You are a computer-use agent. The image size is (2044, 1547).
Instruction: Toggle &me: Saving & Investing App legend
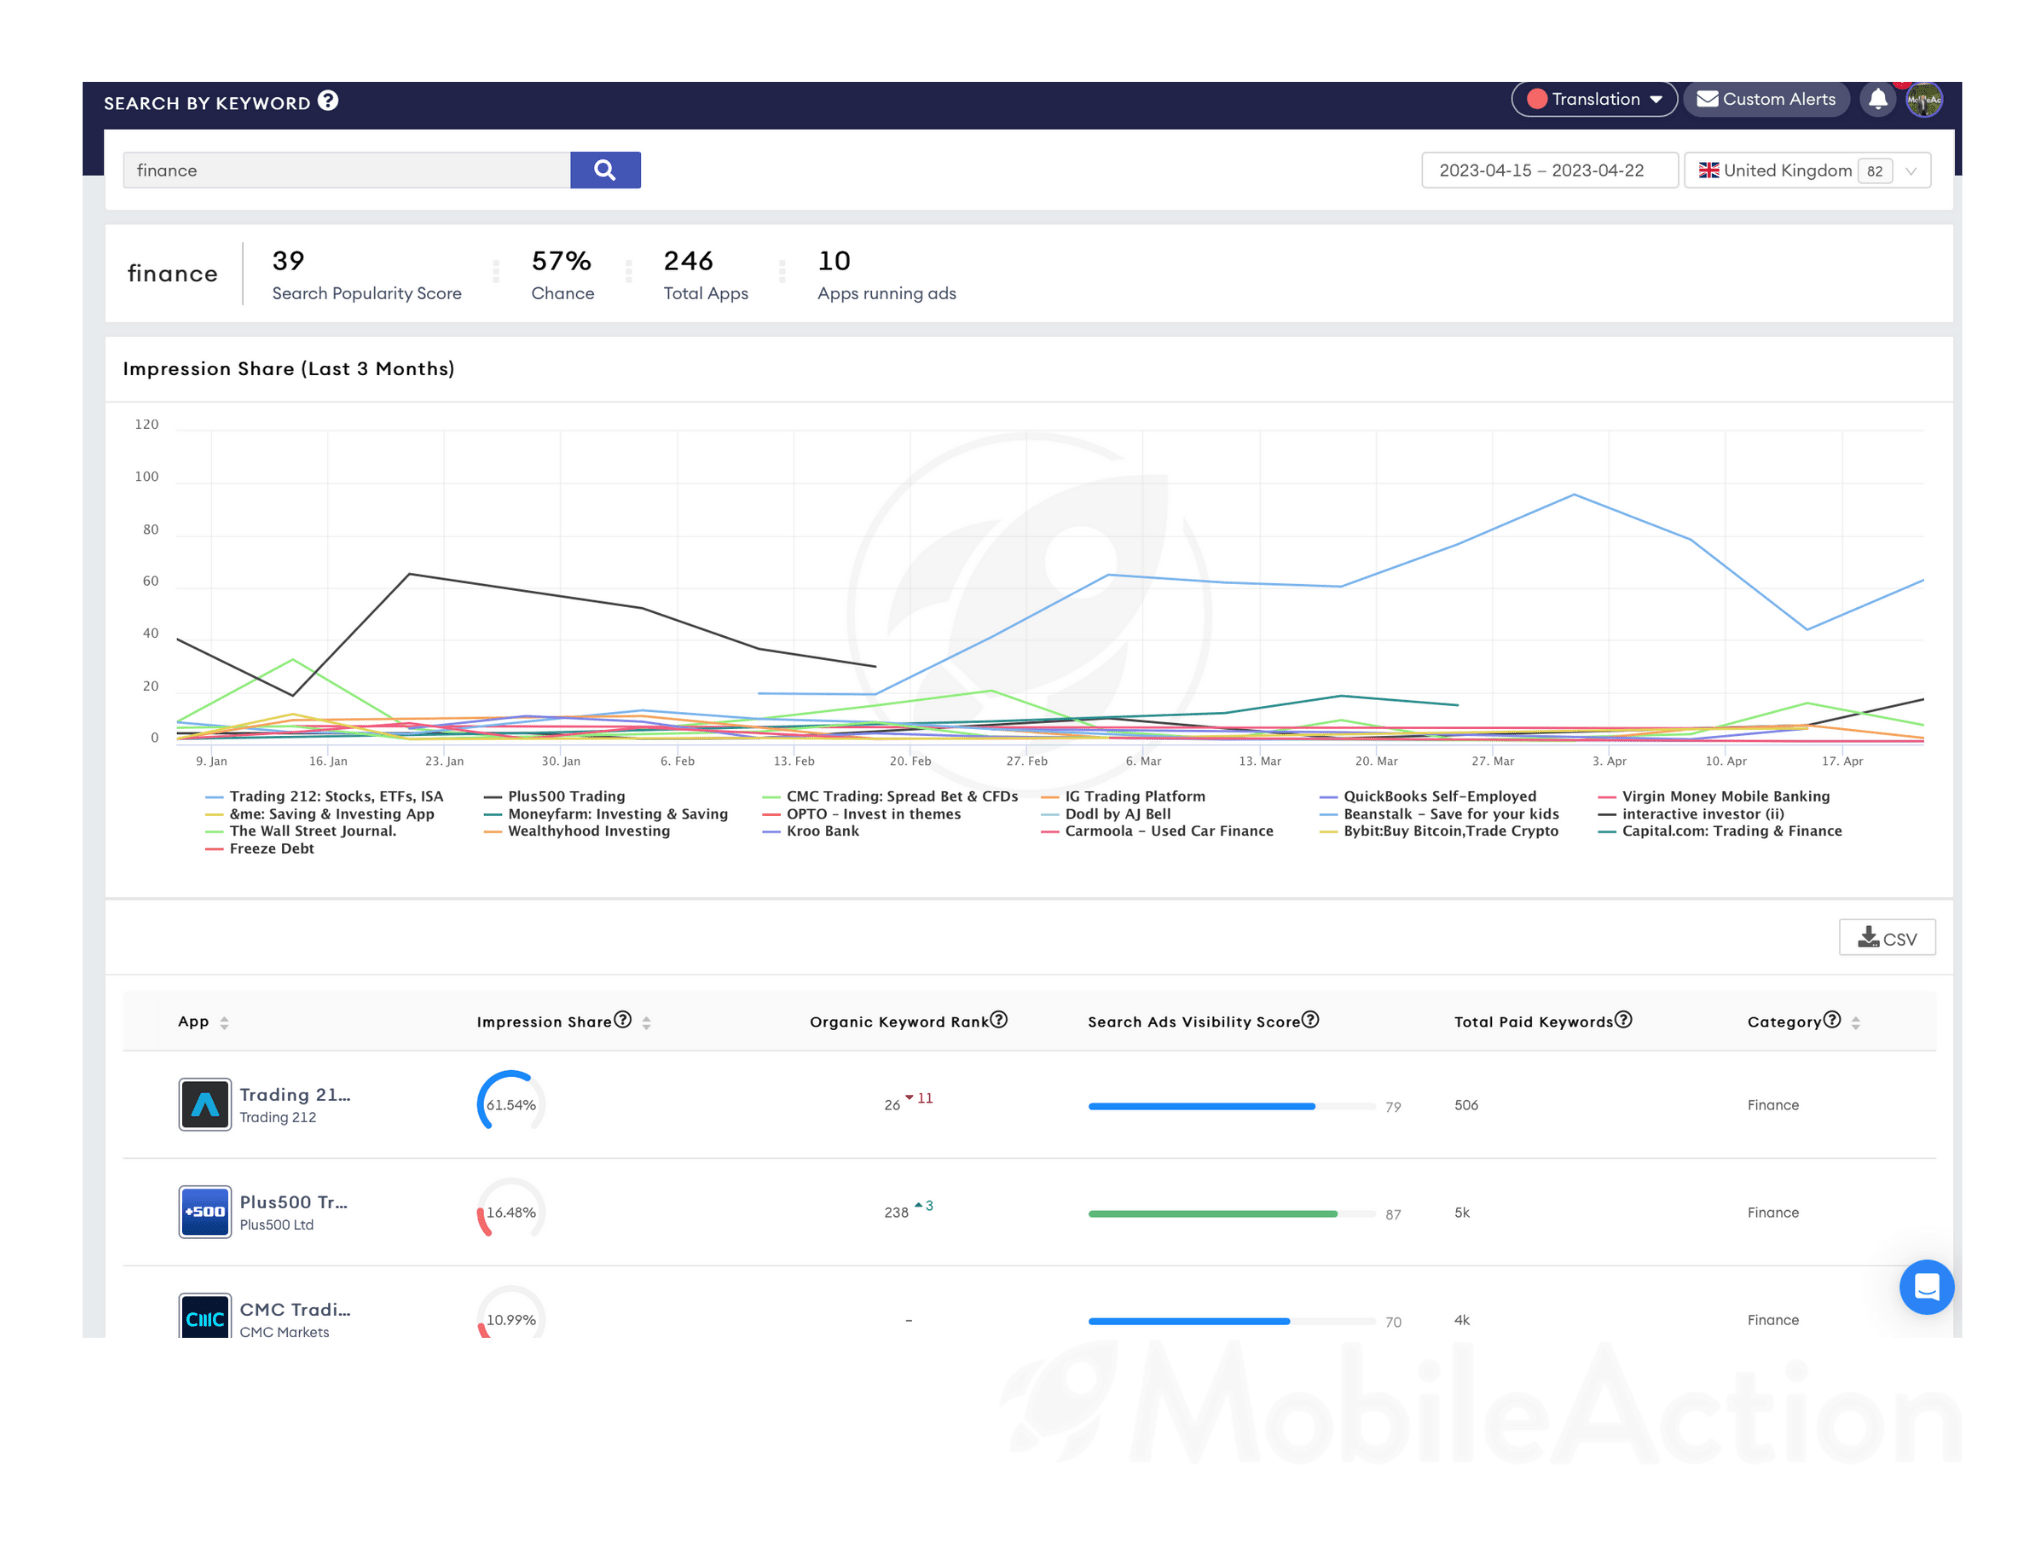[320, 814]
